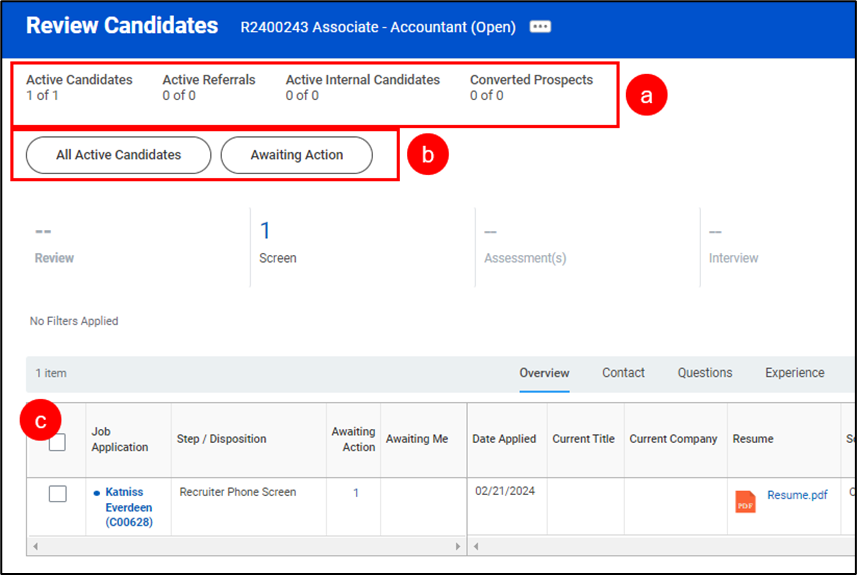This screenshot has width=857, height=575.
Task: Select the Screen stage showing 1 candidate
Action: 277,243
